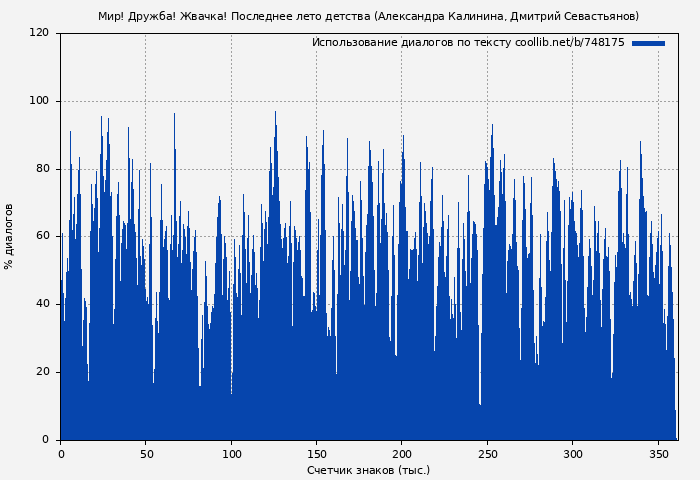Screen dimensions: 700x480
Task: Pick the 60 tick label on the vertical axis
Action: click(42, 236)
